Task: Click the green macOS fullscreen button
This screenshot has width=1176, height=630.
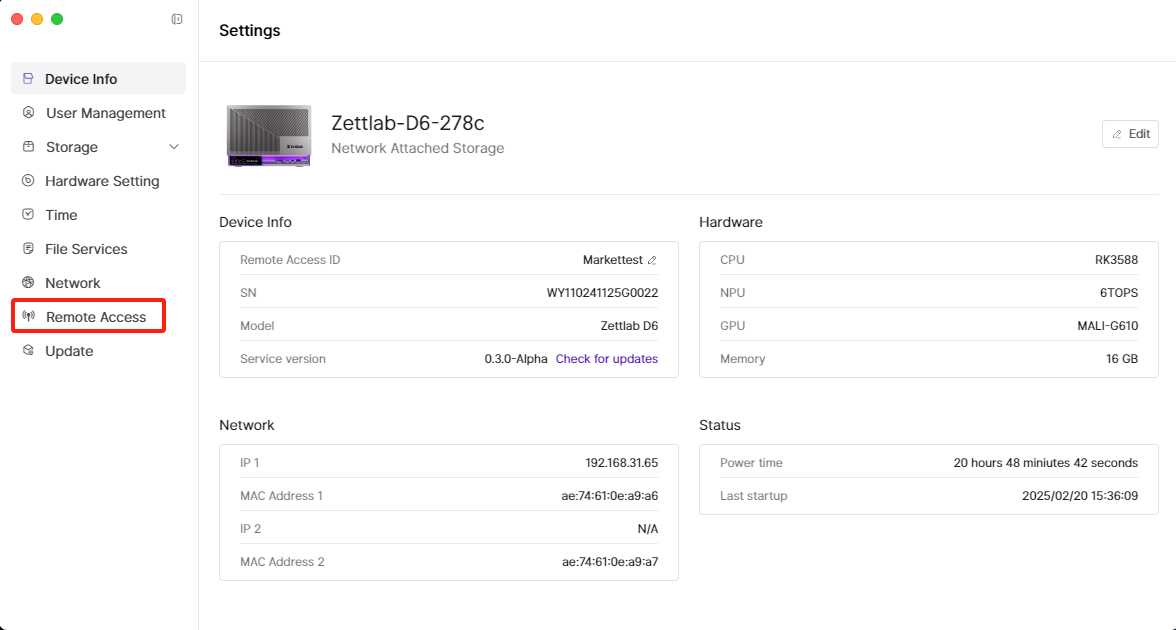Action: point(57,19)
